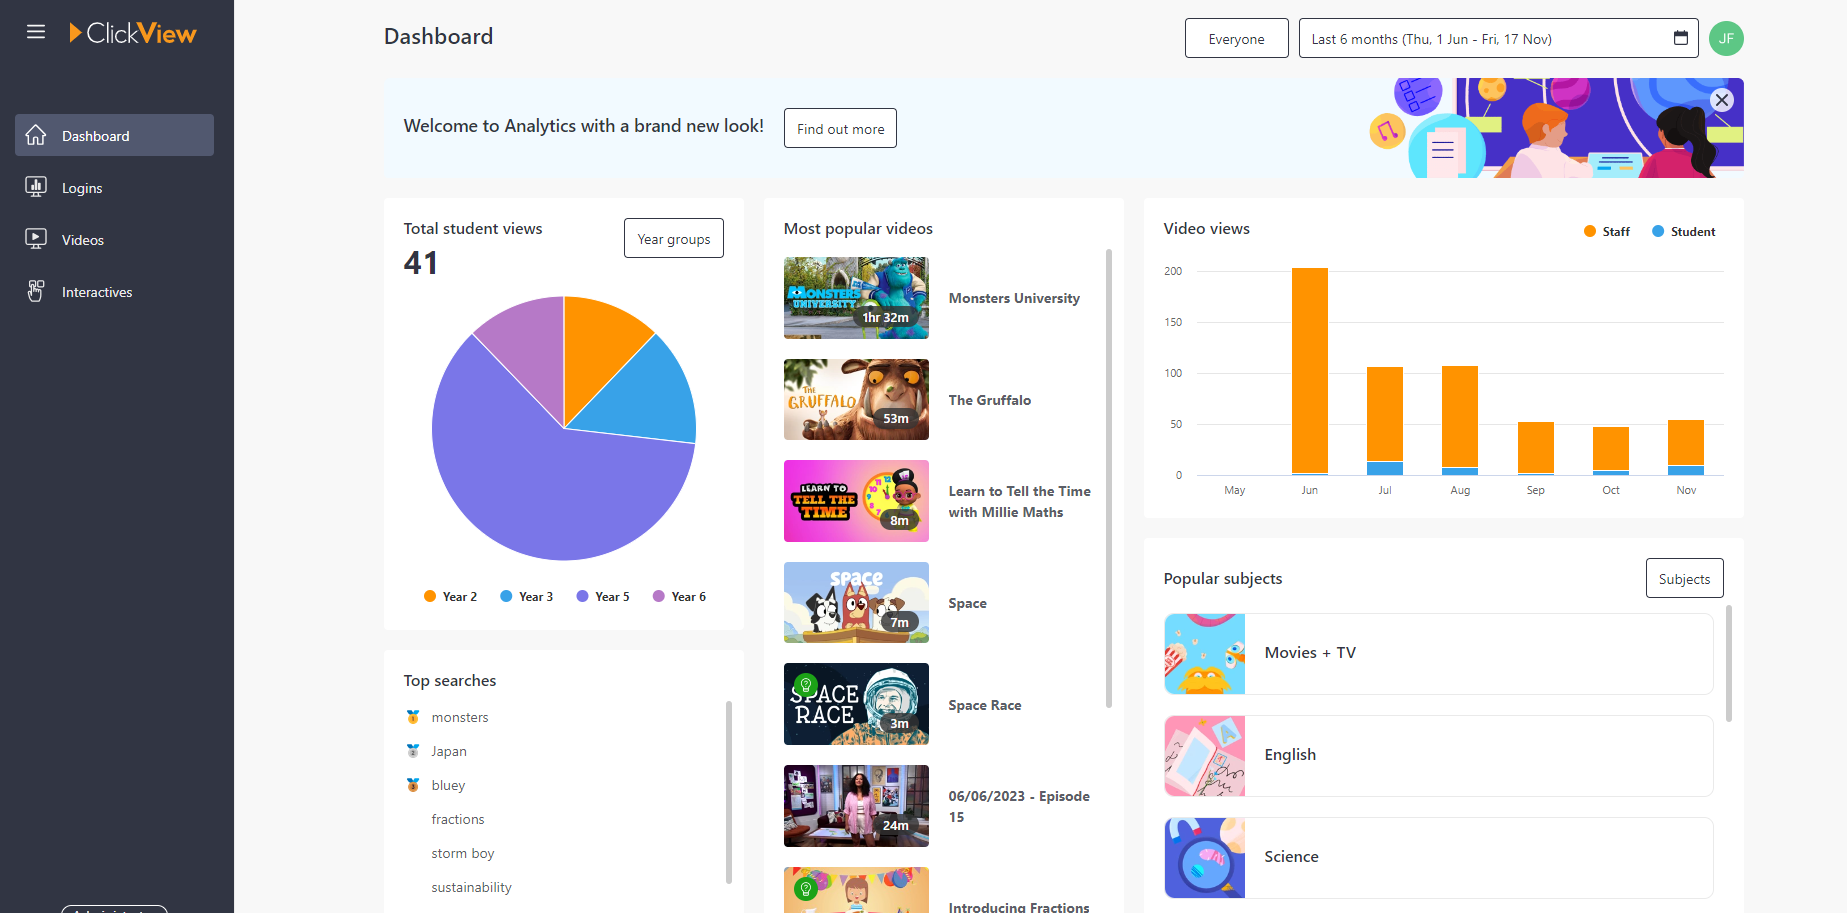
Task: Open the JF user avatar
Action: coord(1726,39)
